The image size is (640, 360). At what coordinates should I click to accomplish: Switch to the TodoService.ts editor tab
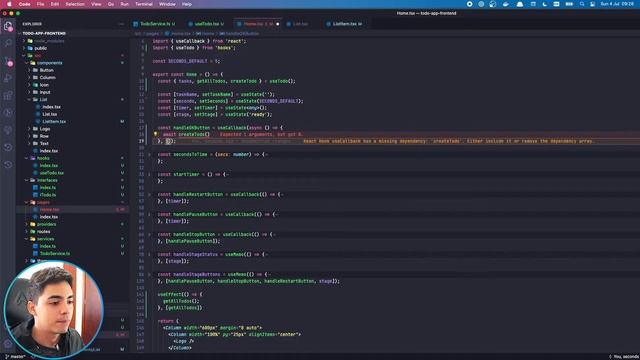click(x=155, y=24)
